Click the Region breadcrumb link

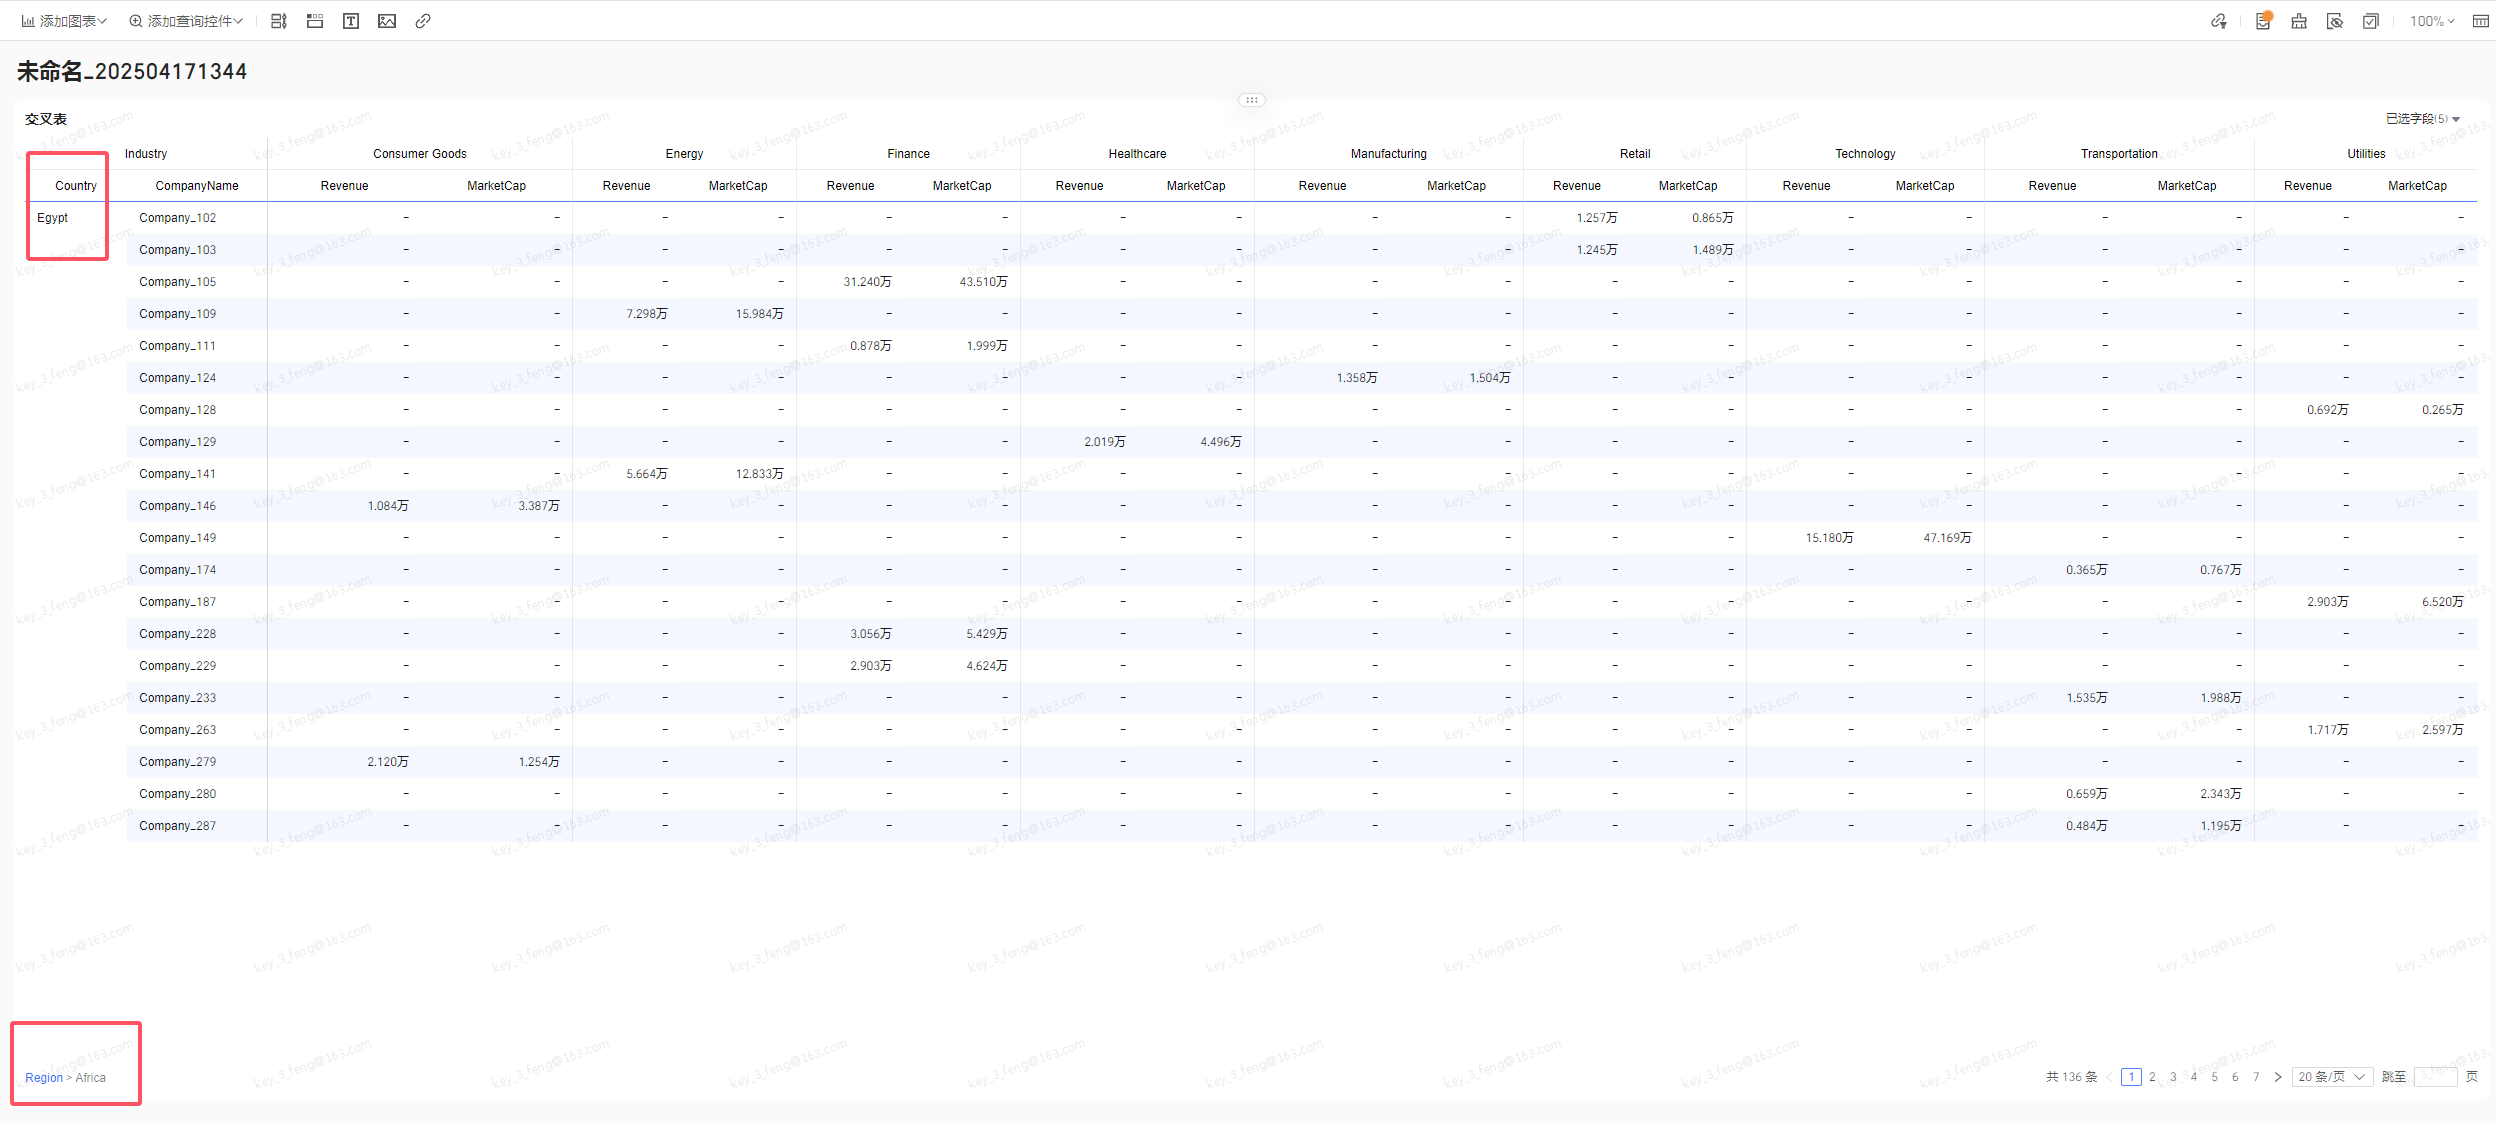coord(44,1078)
